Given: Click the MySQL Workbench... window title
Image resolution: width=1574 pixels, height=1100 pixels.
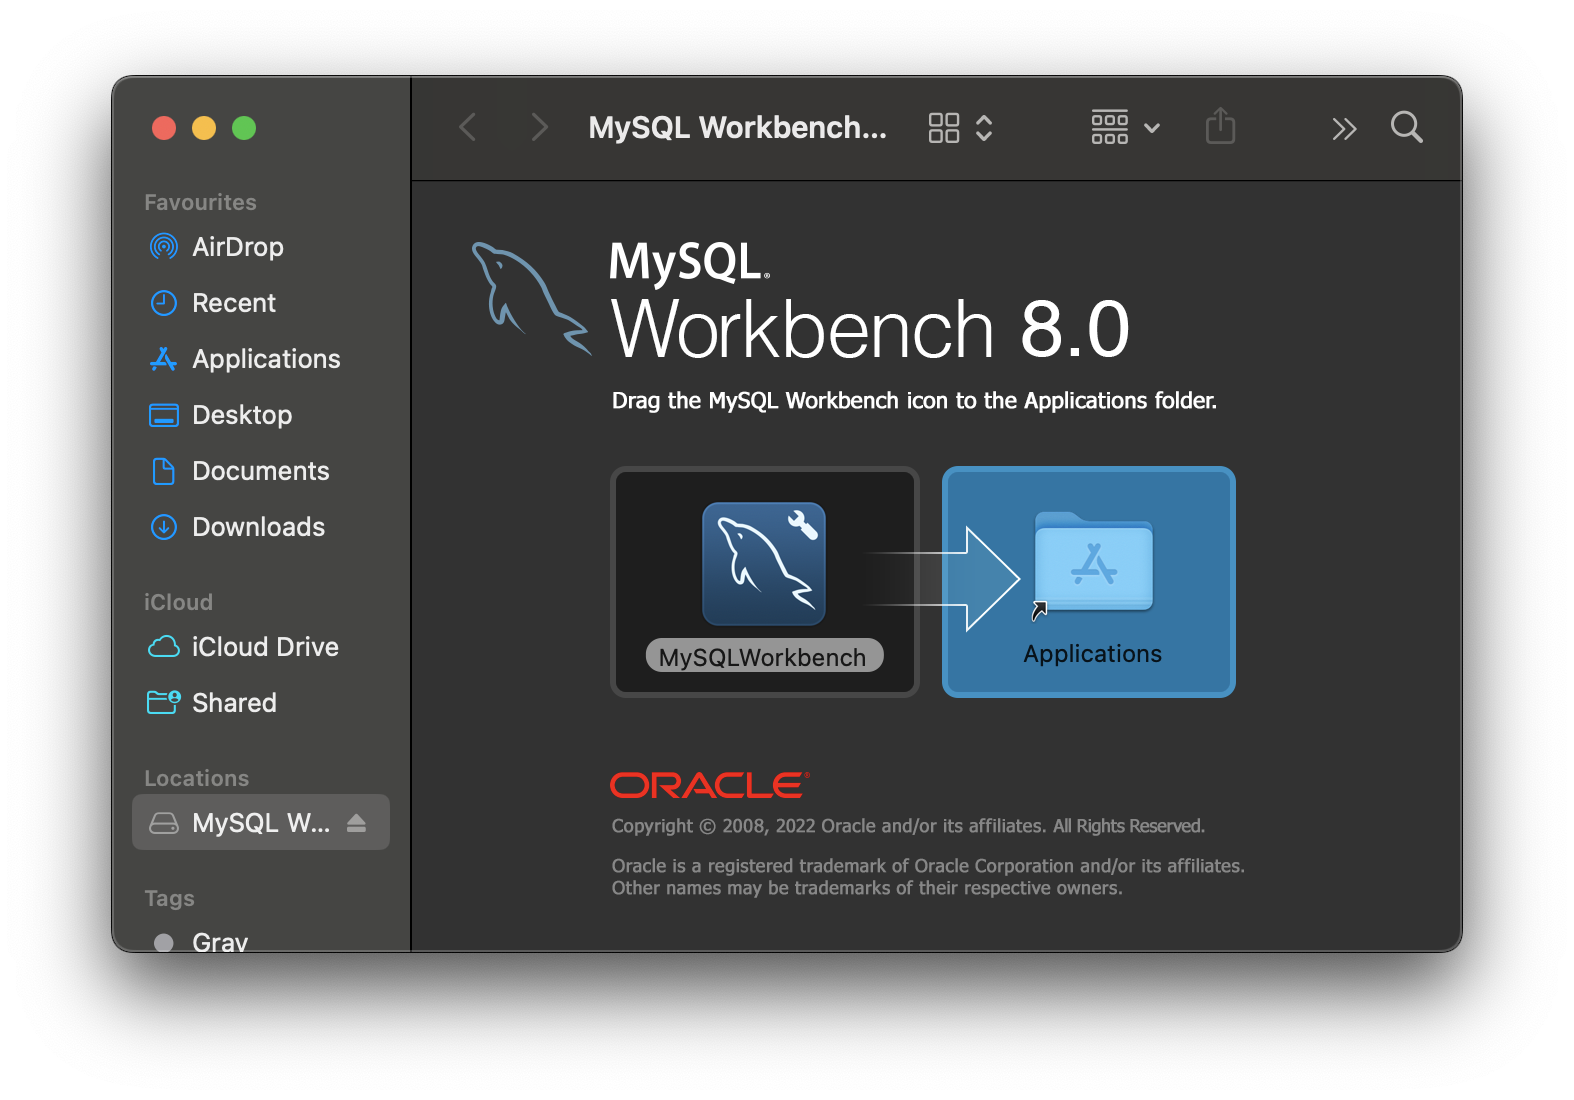Looking at the screenshot, I should click(x=737, y=127).
